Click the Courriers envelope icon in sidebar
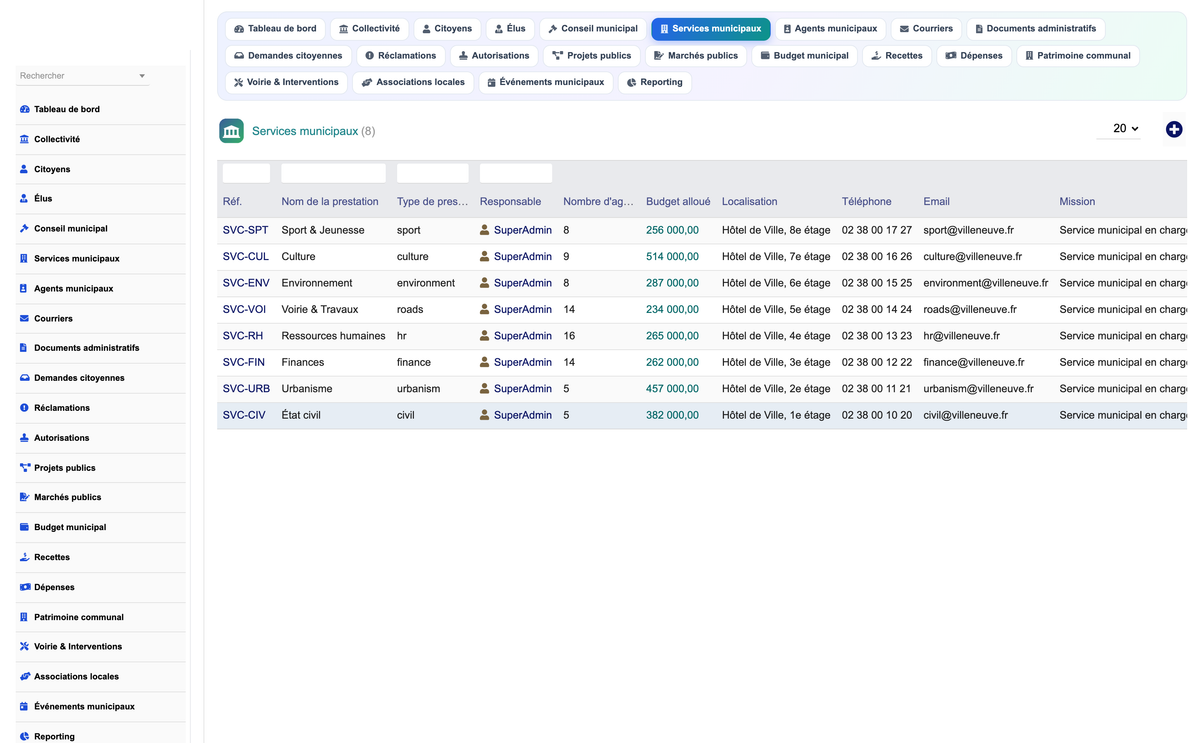 click(x=24, y=318)
